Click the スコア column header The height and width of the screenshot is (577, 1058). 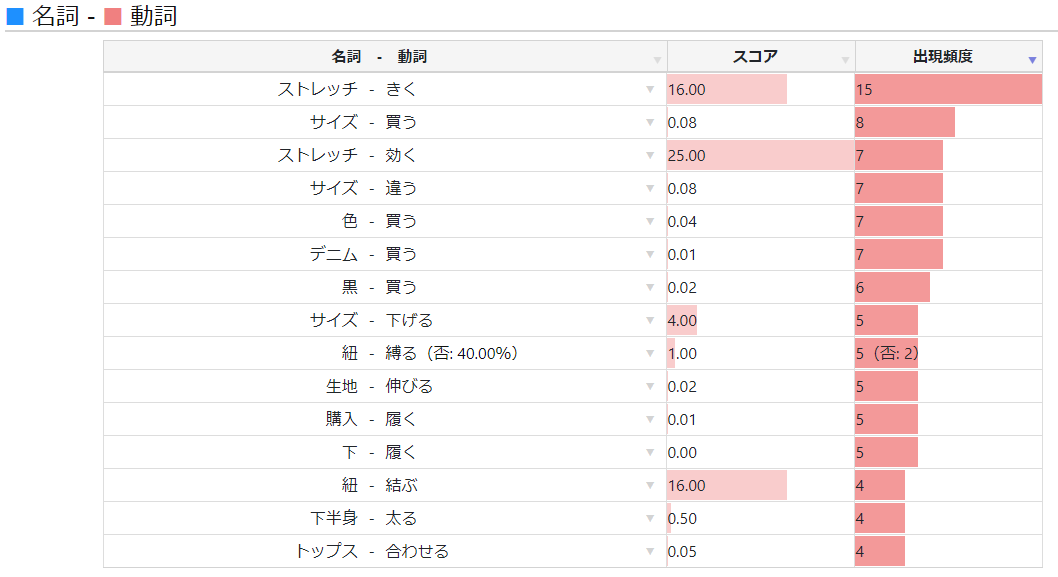(755, 57)
